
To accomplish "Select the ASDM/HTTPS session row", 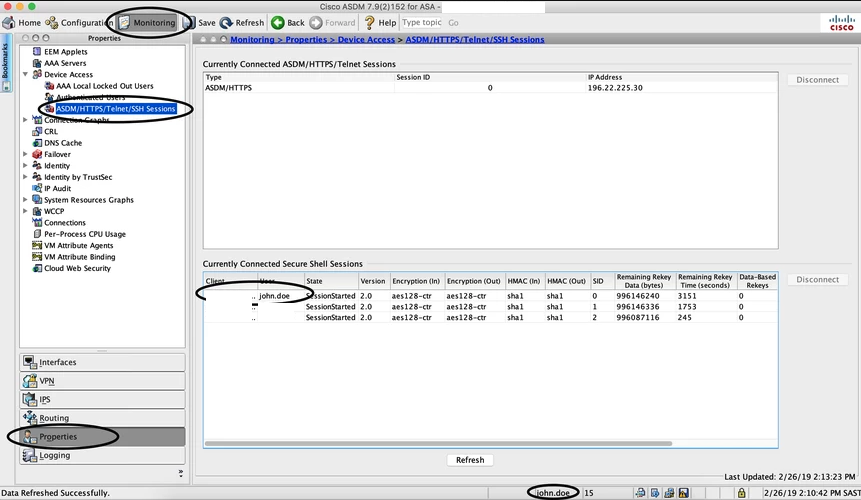I will (x=490, y=88).
